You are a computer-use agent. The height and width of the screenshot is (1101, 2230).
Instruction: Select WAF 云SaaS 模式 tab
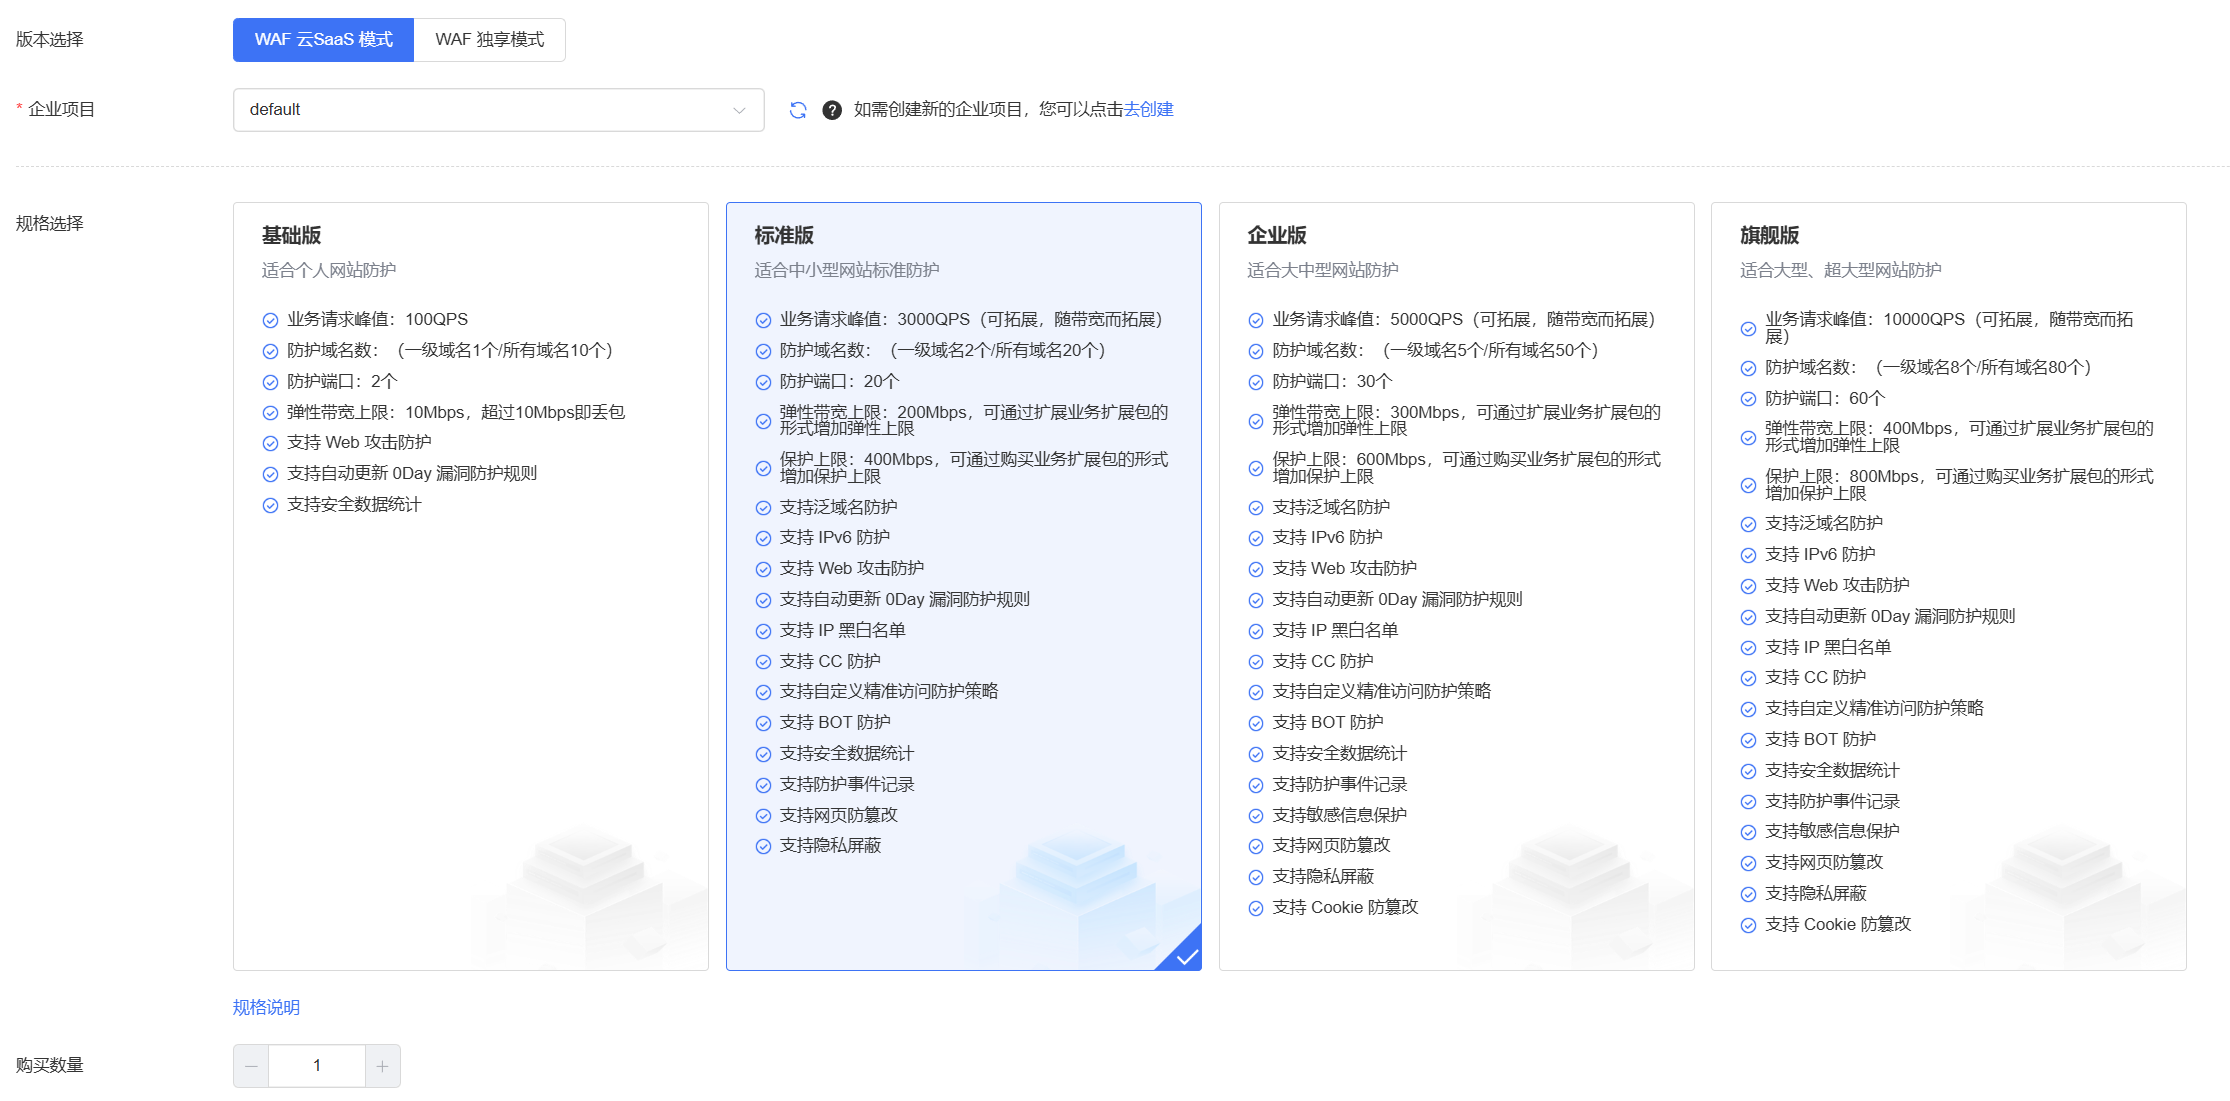click(x=323, y=40)
